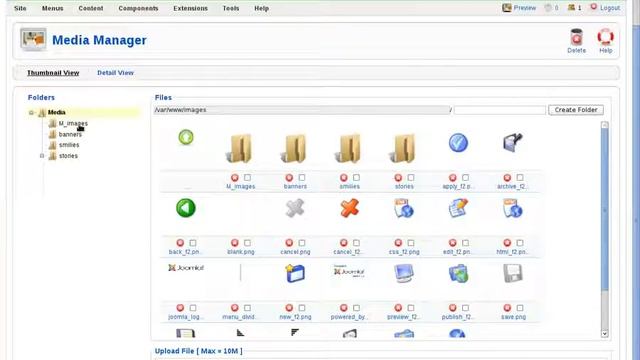Click the css_f2.png image icon

coord(404,208)
